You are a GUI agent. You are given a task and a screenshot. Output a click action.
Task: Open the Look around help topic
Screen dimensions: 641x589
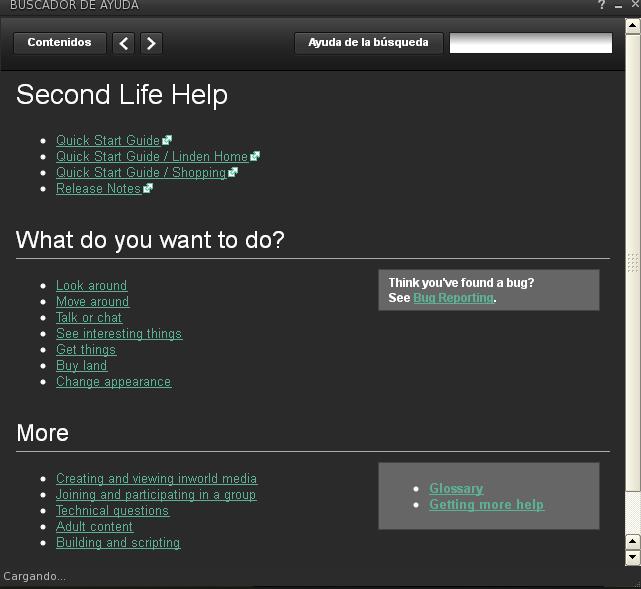92,285
